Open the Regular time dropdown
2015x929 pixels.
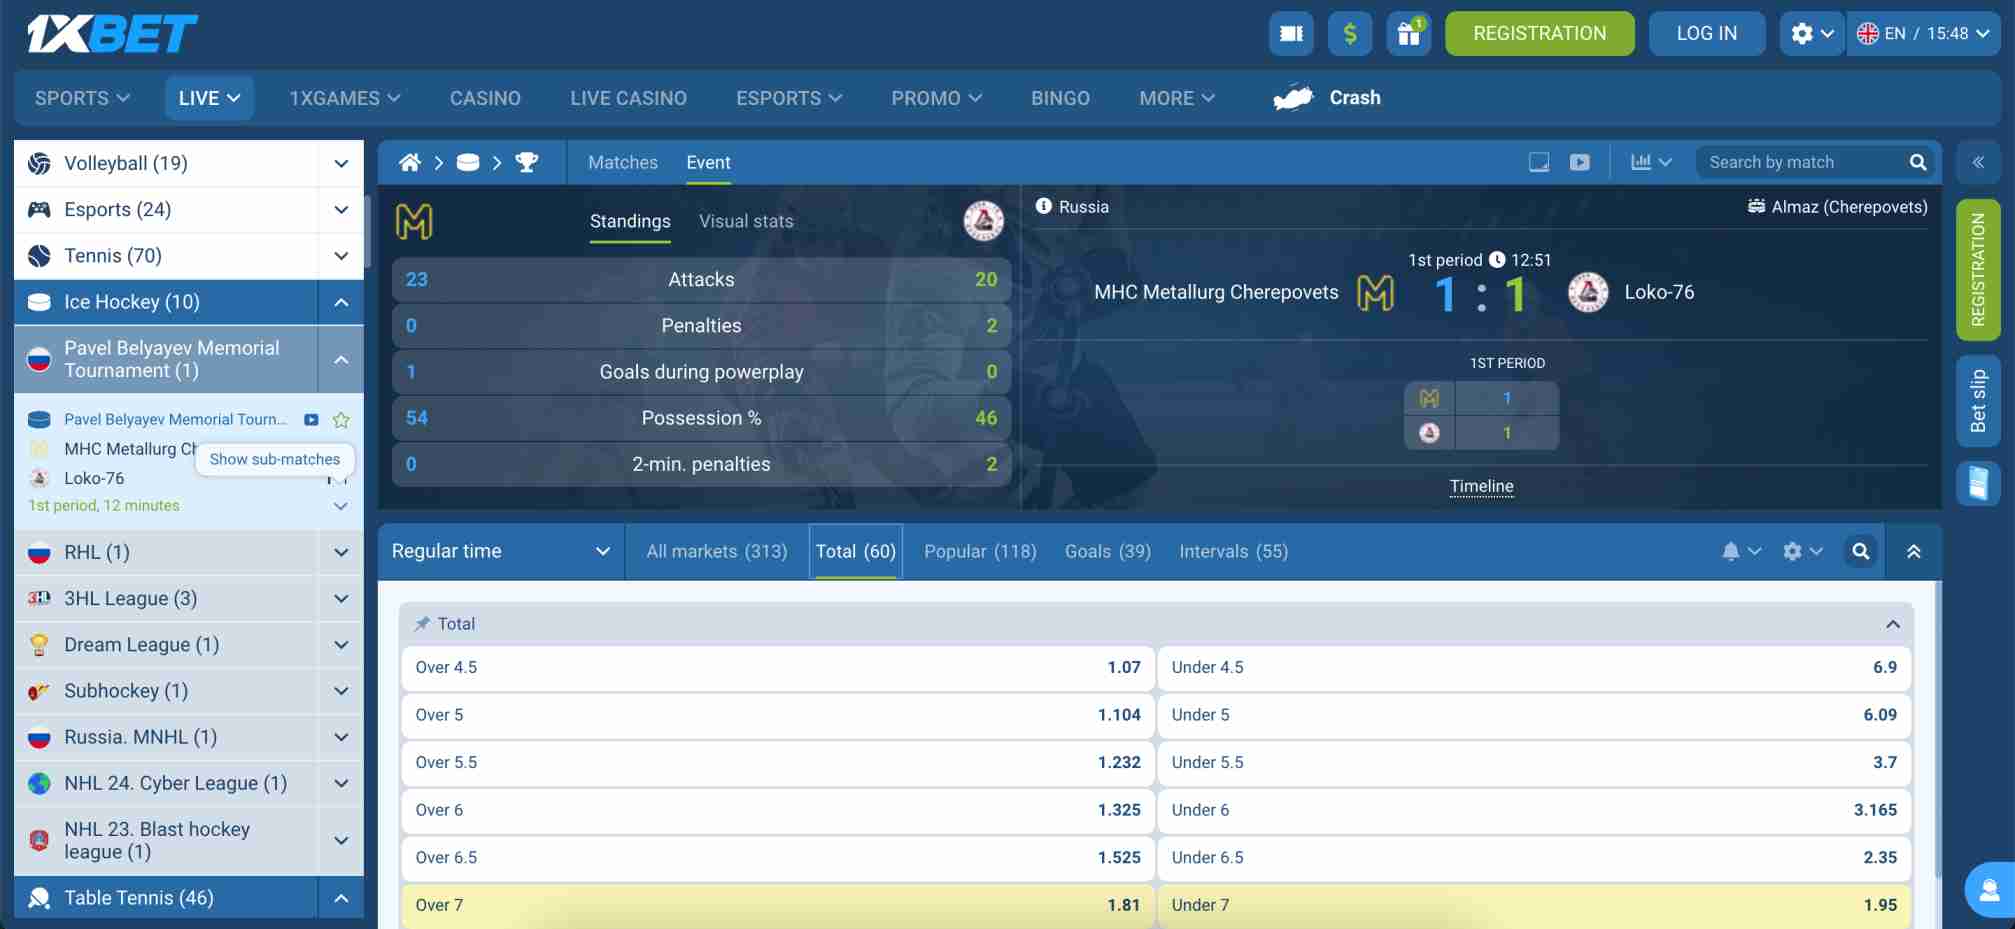coord(501,551)
